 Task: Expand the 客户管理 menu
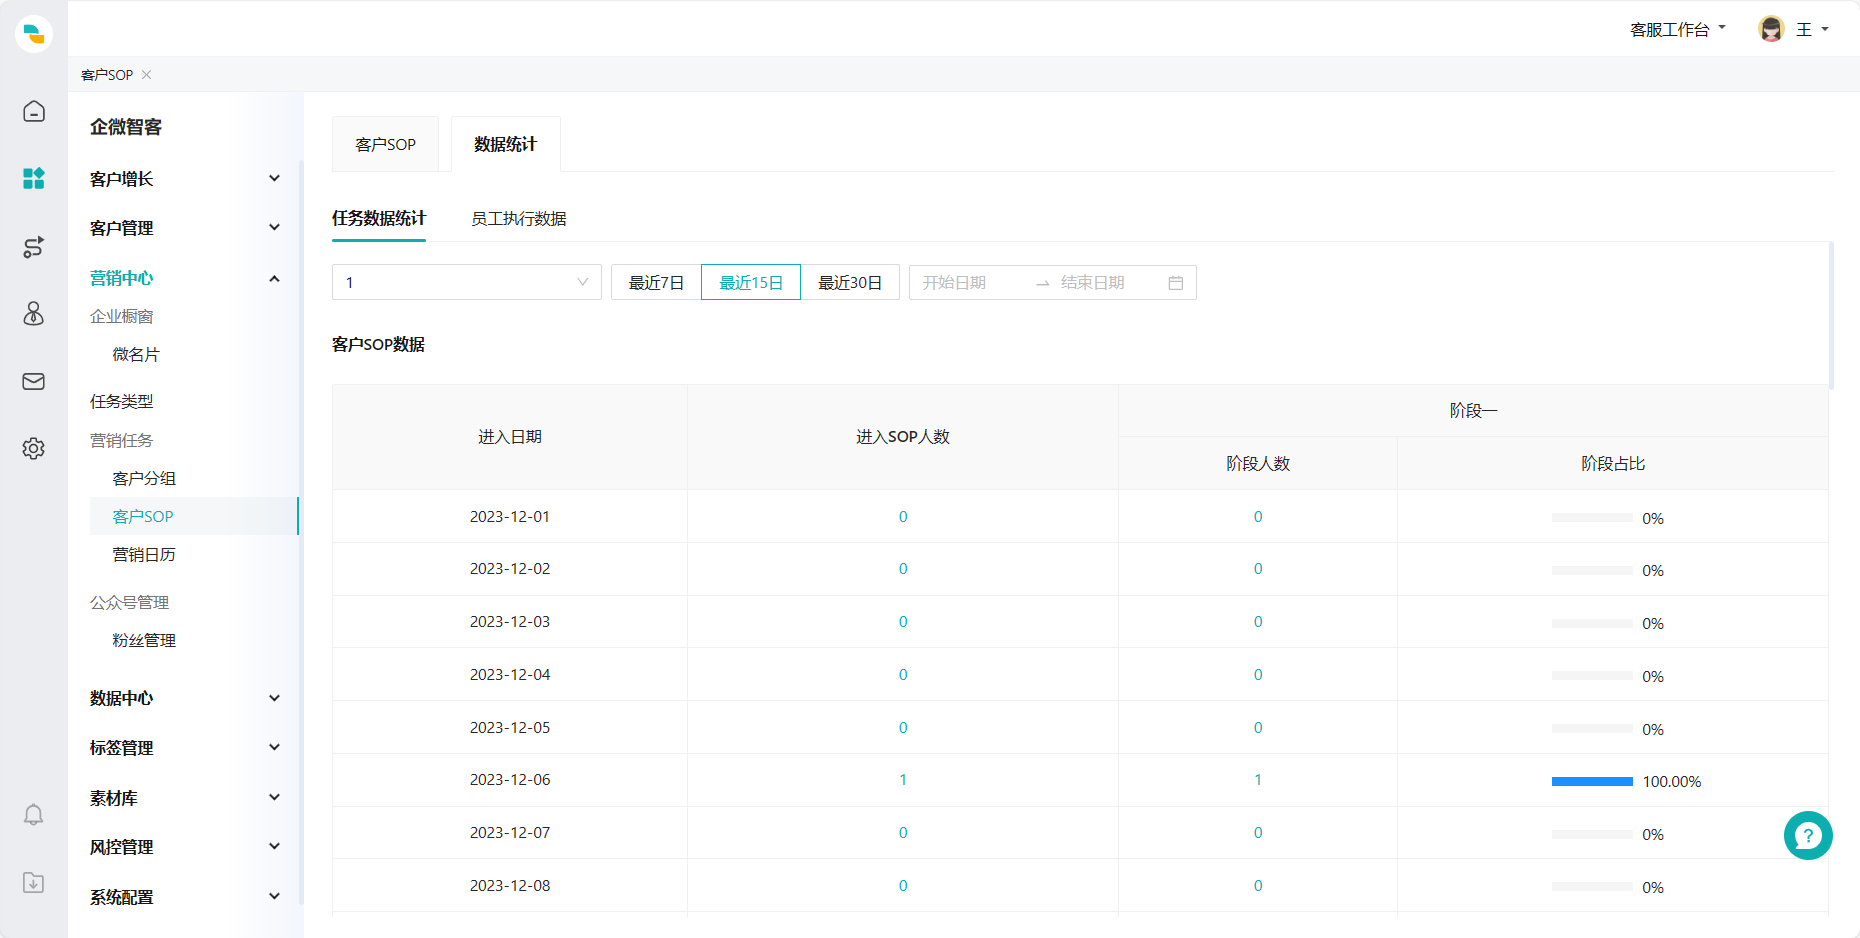185,228
